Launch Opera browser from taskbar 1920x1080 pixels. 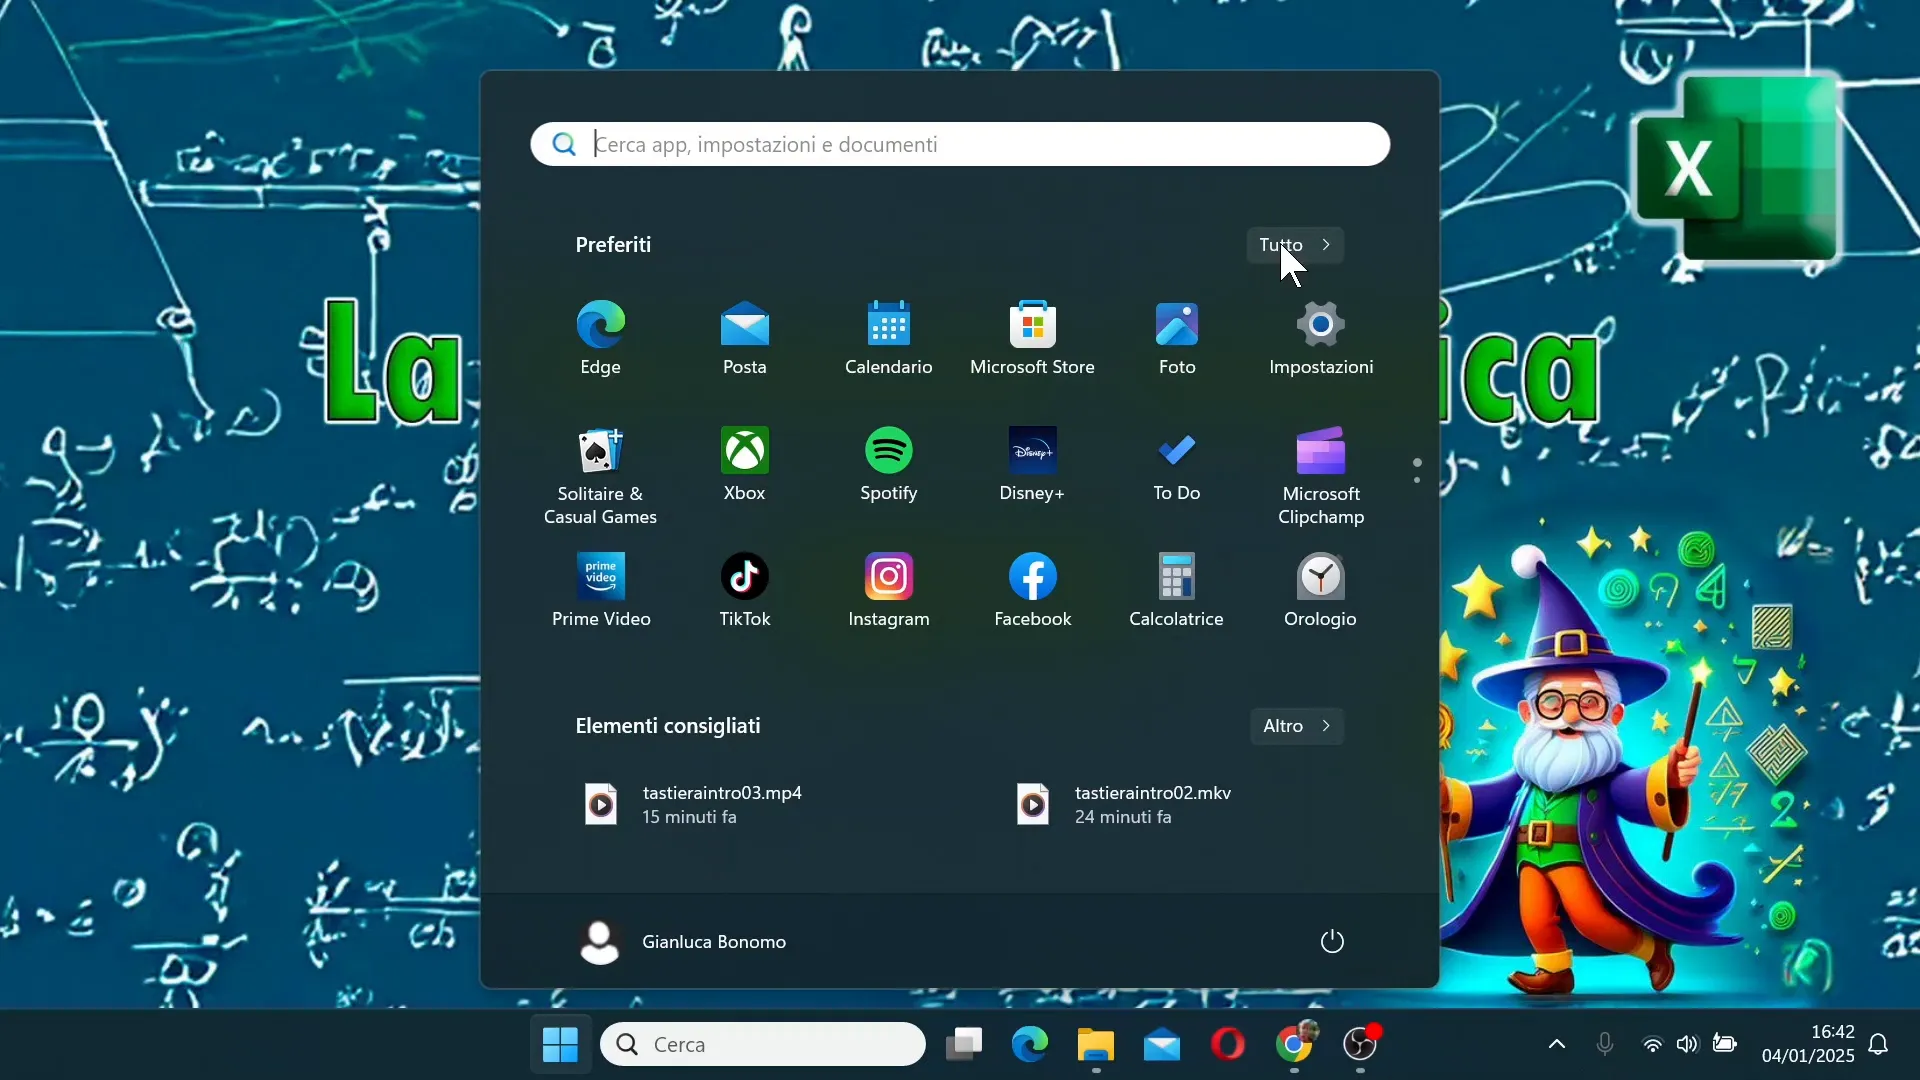(x=1228, y=1045)
